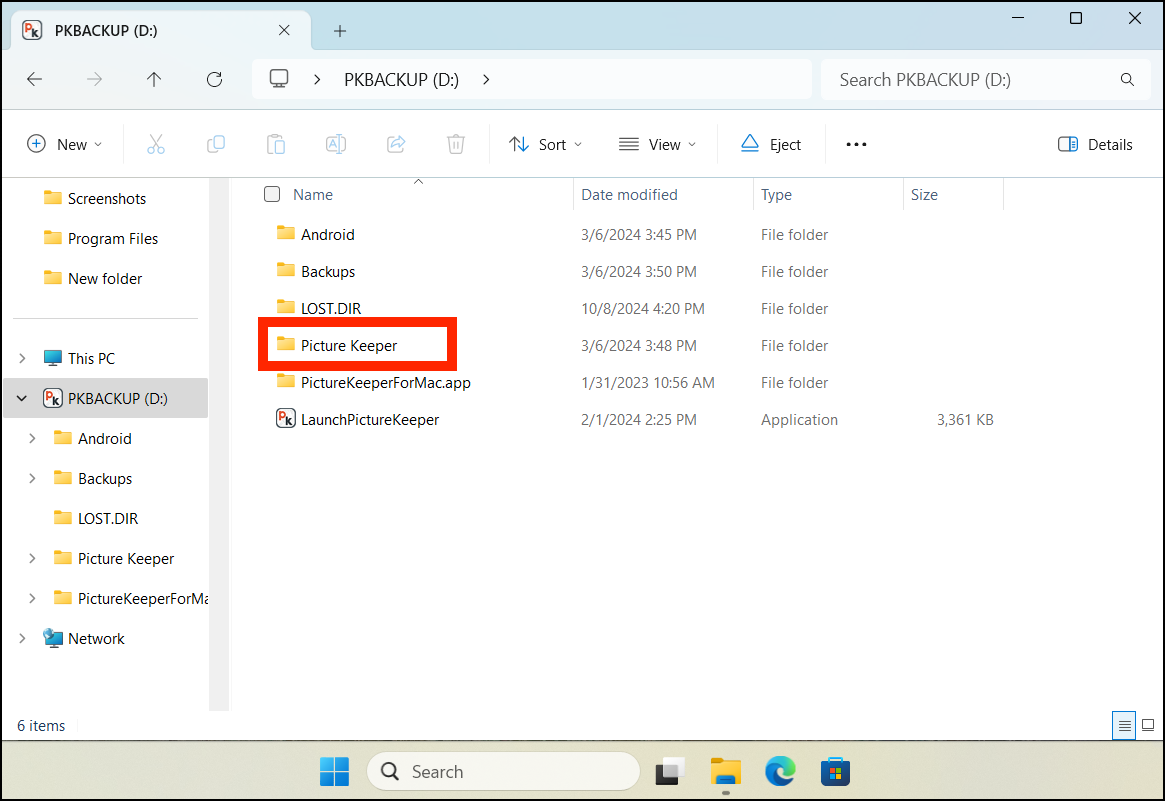
Task: Expand Picture Keeper in navigation tree
Action: 32,558
